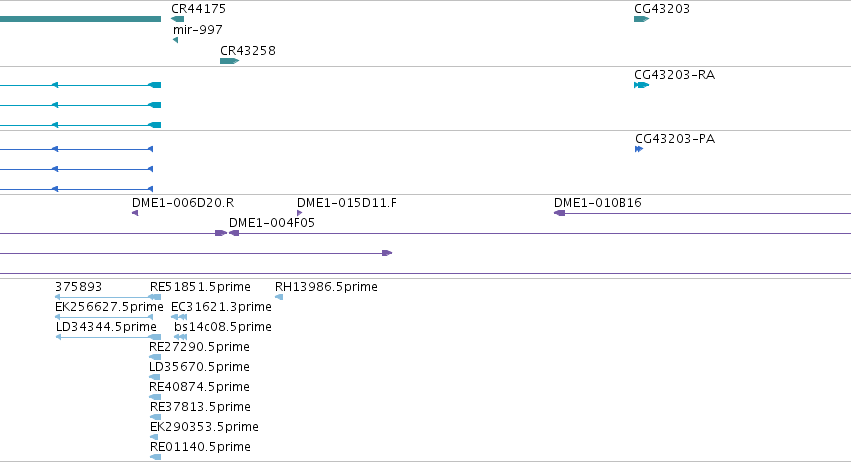Select the DME1-015D11.F arrow marker
The image size is (851, 462).
300,213
